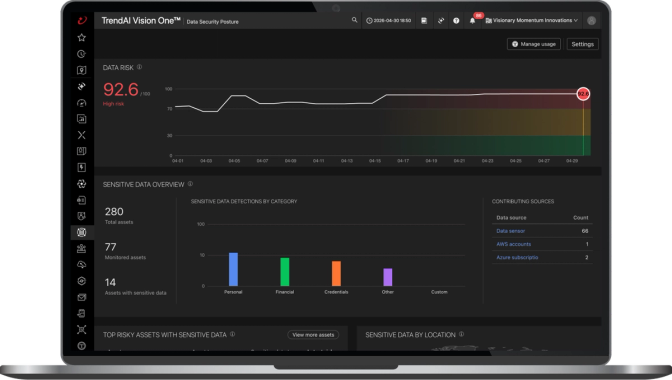Open the AWS accounts link

pos(513,244)
